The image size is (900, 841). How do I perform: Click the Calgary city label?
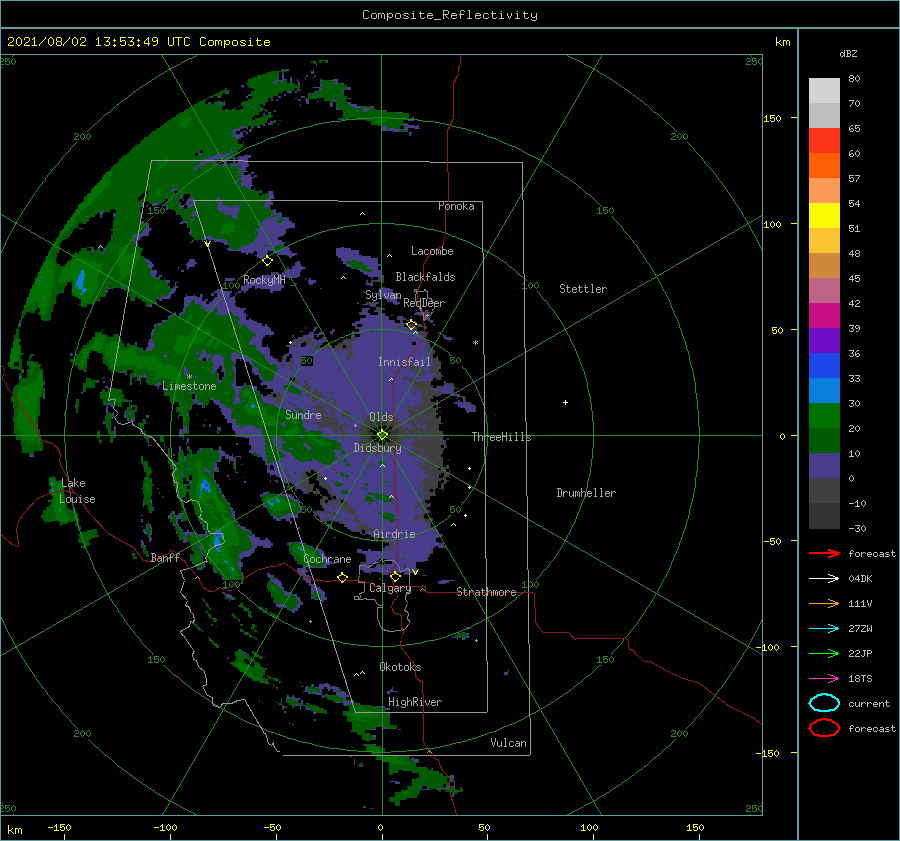tap(390, 588)
